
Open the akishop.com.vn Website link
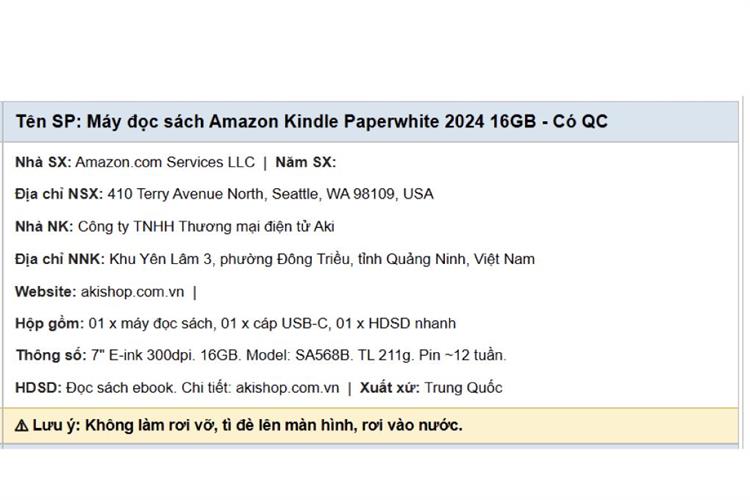point(132,291)
